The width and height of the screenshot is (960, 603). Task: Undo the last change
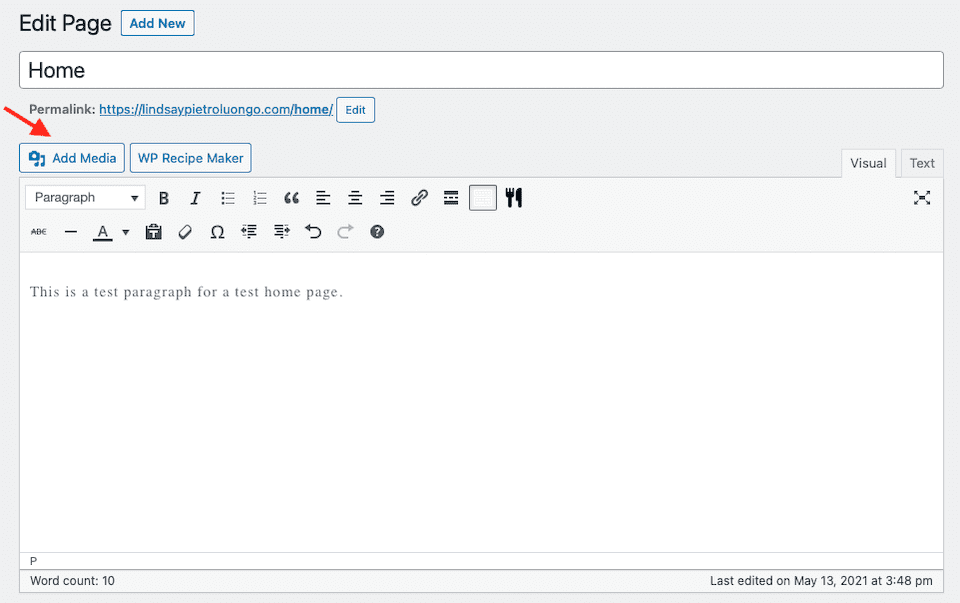point(313,231)
